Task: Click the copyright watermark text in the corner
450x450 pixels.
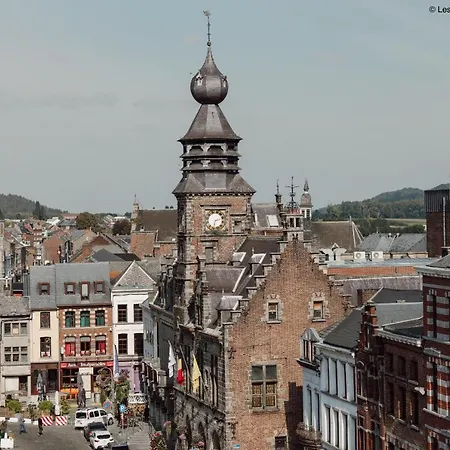Action: click(x=440, y=9)
